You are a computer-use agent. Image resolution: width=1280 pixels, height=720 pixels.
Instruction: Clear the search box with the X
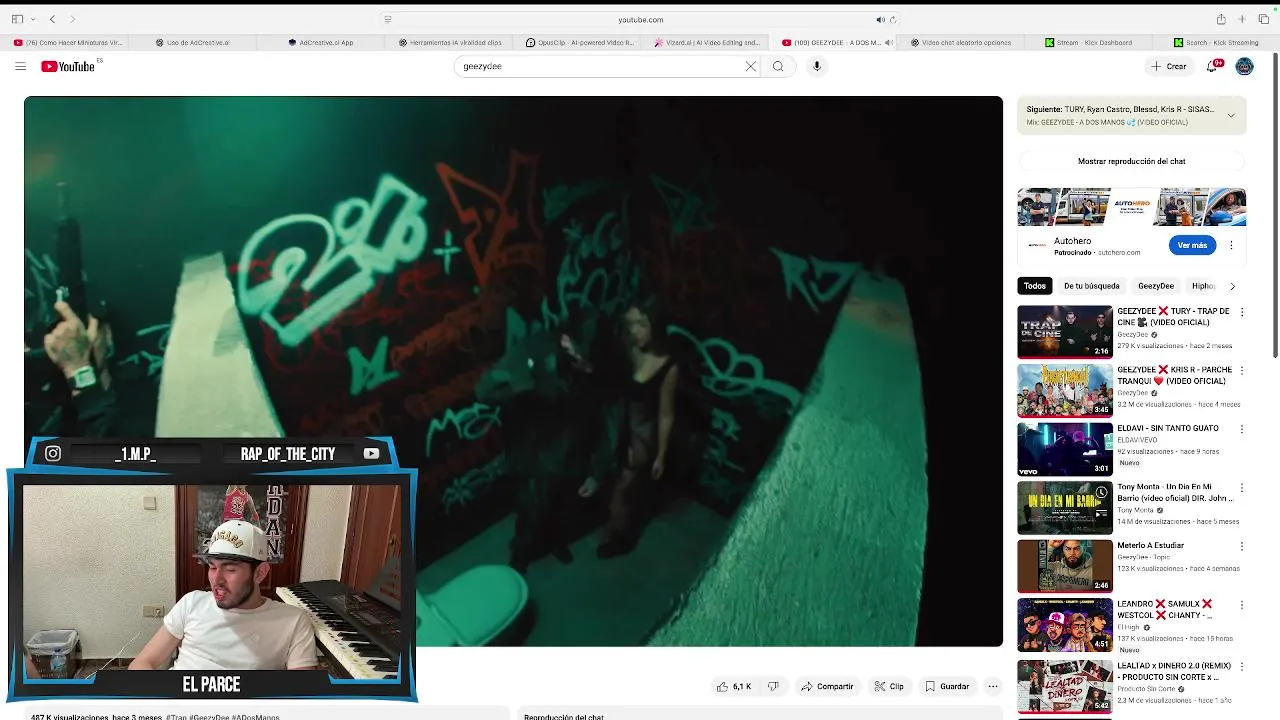[x=751, y=66]
